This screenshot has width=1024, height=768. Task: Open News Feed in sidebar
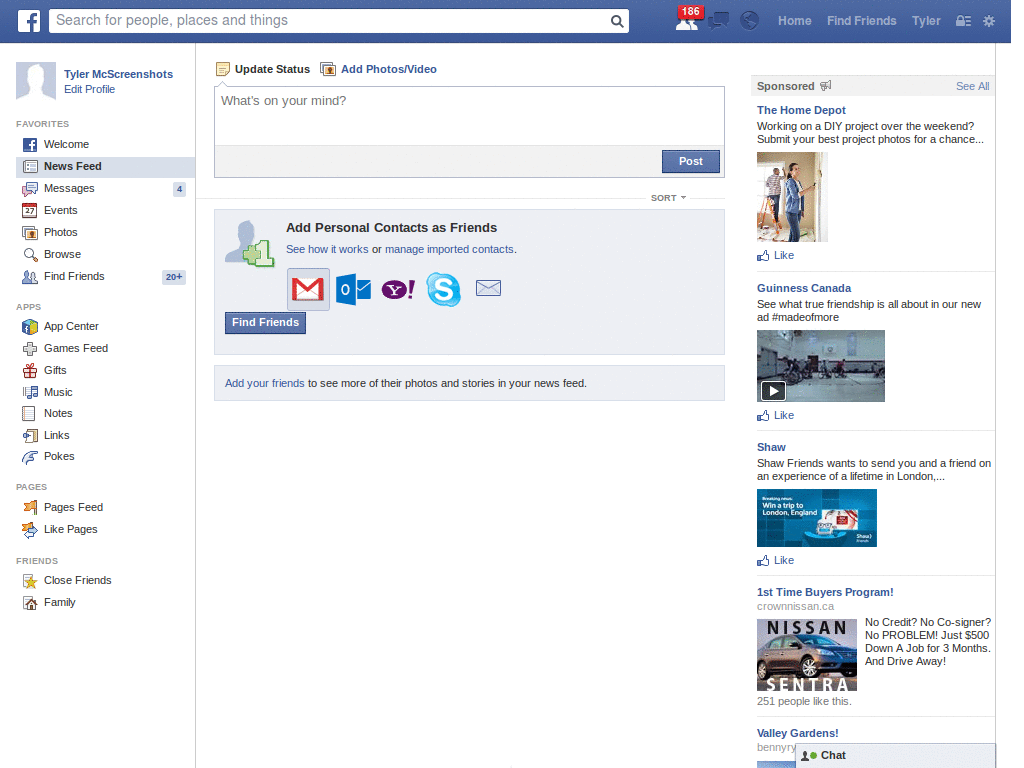click(105, 167)
